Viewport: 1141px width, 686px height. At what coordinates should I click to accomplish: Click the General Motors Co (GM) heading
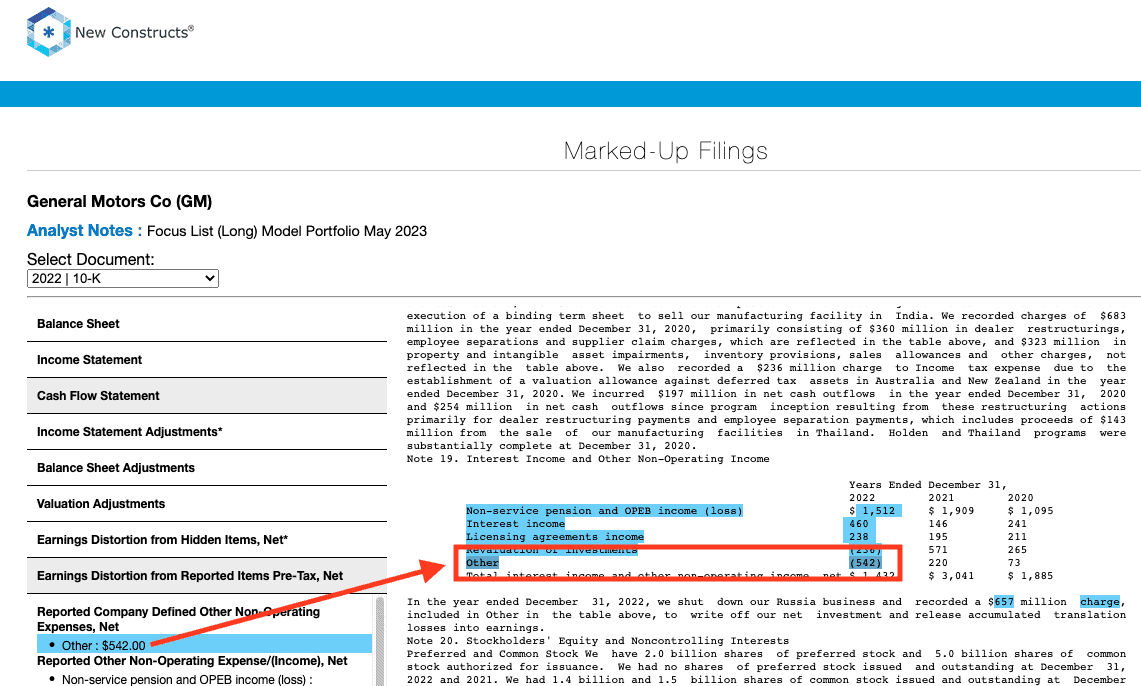coord(119,202)
